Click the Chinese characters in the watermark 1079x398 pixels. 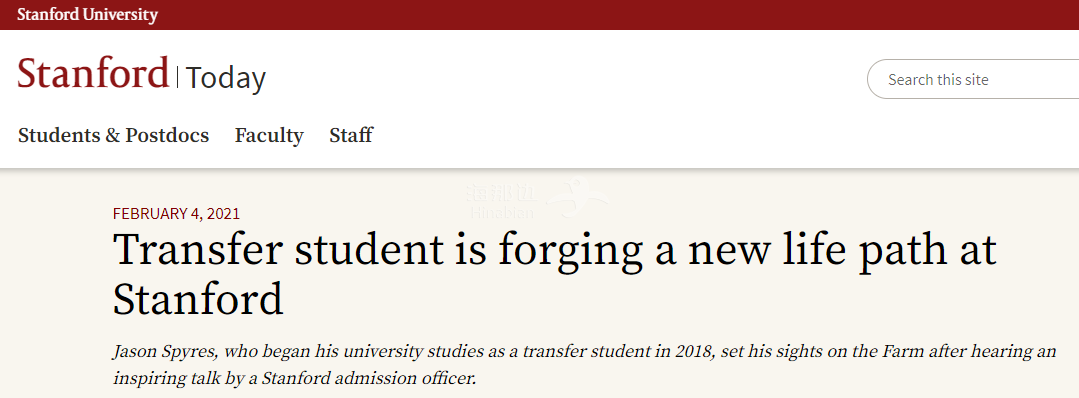[x=501, y=193]
